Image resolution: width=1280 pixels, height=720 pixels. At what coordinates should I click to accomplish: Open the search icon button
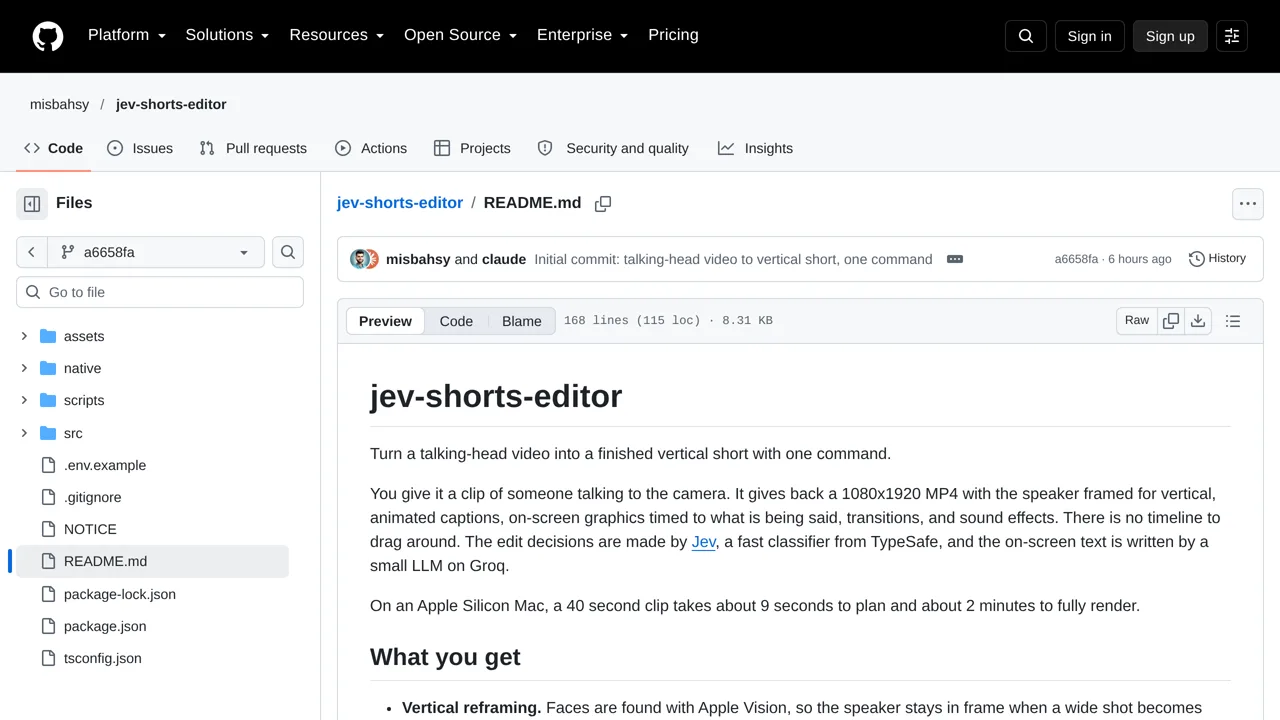1026,36
